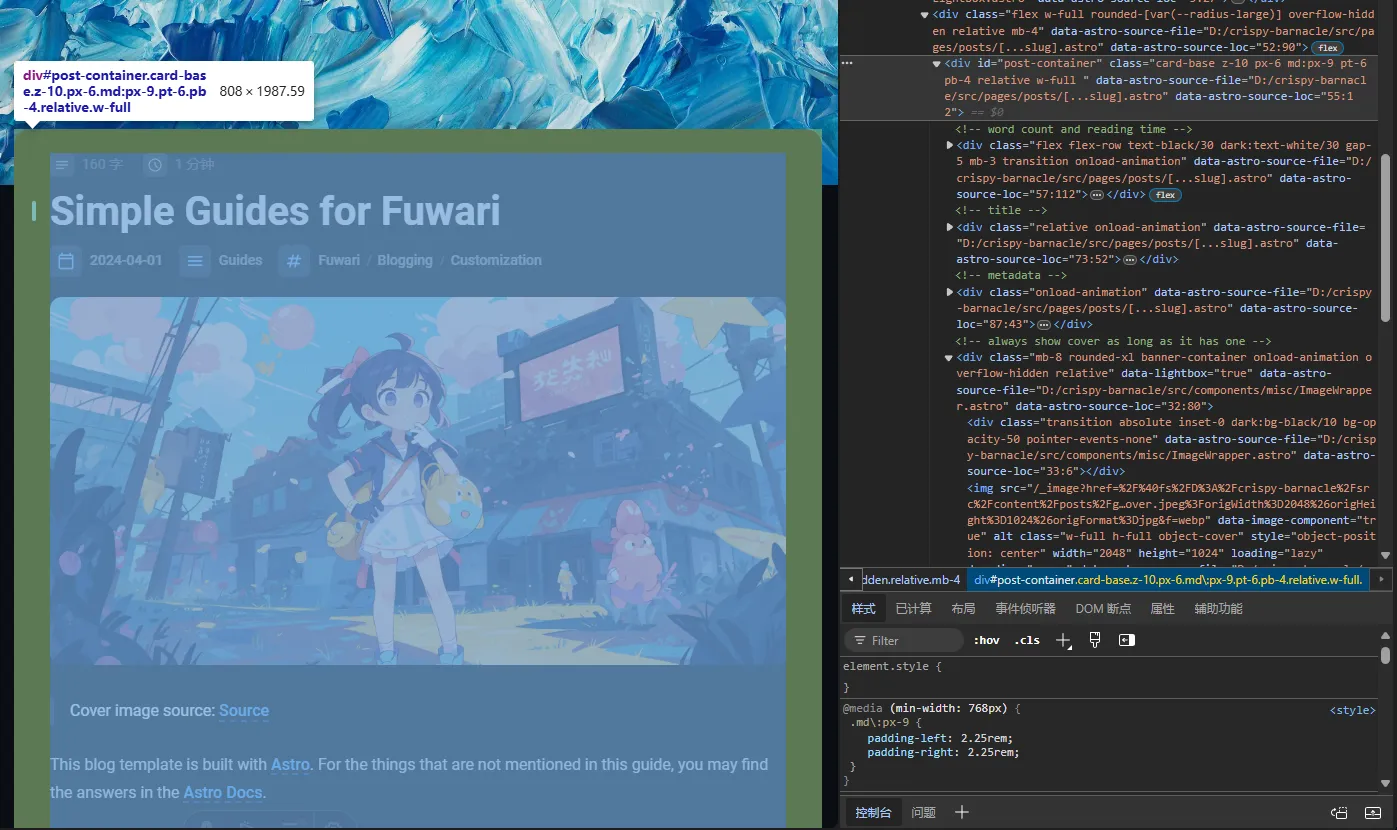1397x830 pixels.
Task: Open the 事件侦听器 tab
Action: 1025,608
